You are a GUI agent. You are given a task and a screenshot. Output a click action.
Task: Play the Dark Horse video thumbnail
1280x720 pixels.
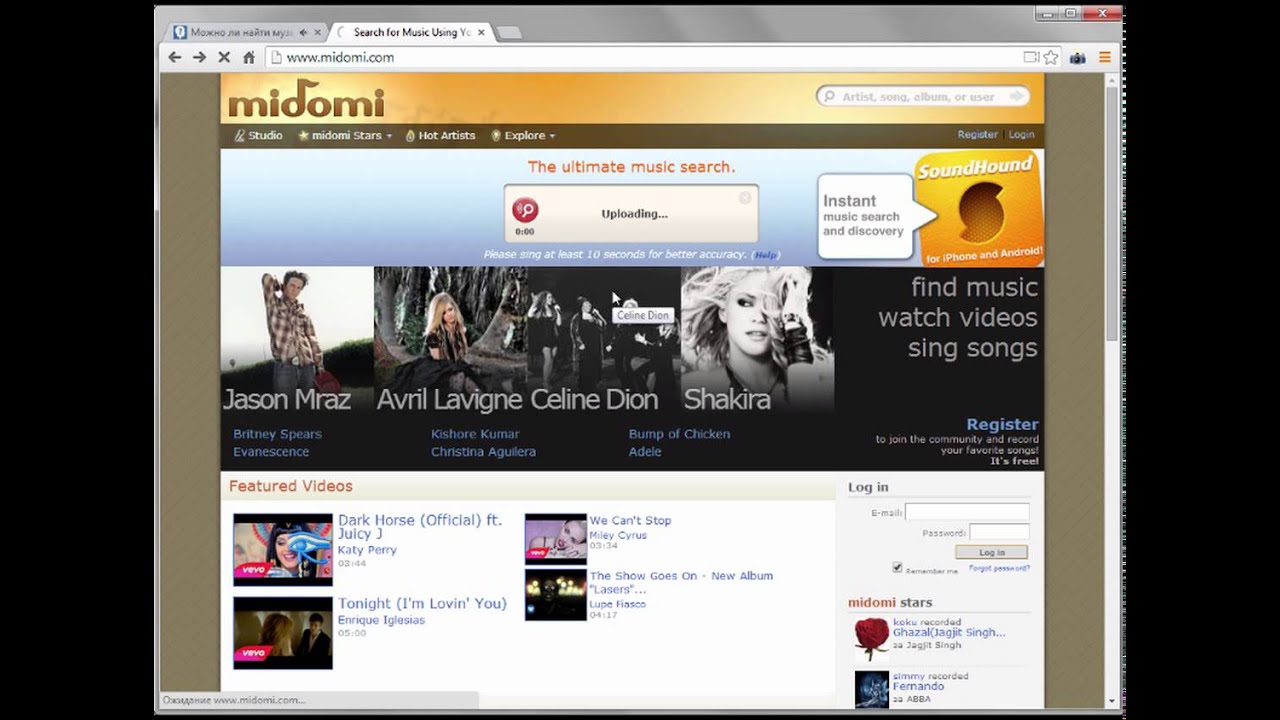click(283, 550)
